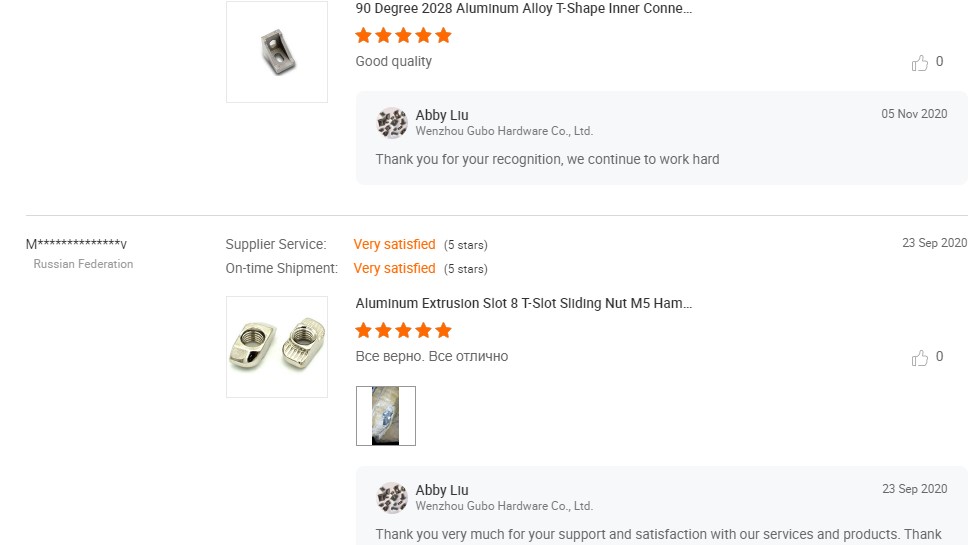Click Wenzhou Gubo Hardware Co. in the 23 Sep reply
Screen dimensions: 969x545
504,506
